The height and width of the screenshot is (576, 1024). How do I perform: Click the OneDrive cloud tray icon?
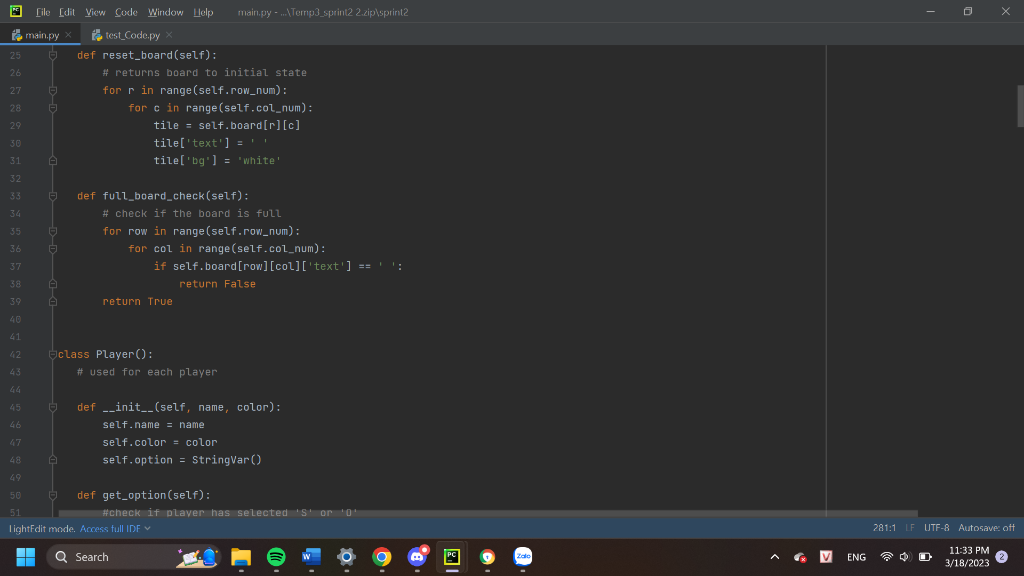(x=800, y=557)
